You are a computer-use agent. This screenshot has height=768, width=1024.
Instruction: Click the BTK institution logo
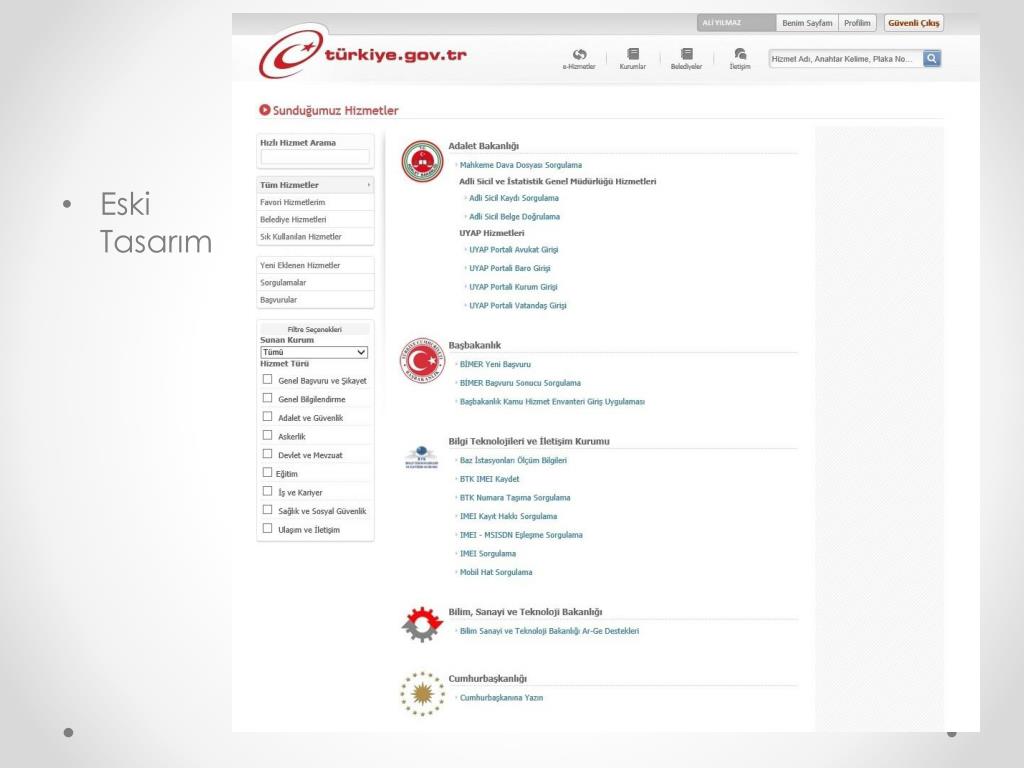pyautogui.click(x=421, y=457)
